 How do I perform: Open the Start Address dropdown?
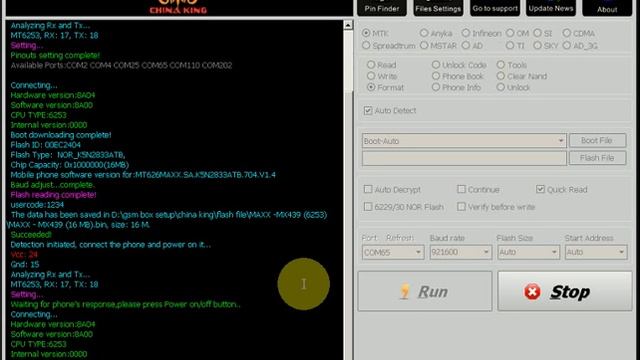coord(596,252)
